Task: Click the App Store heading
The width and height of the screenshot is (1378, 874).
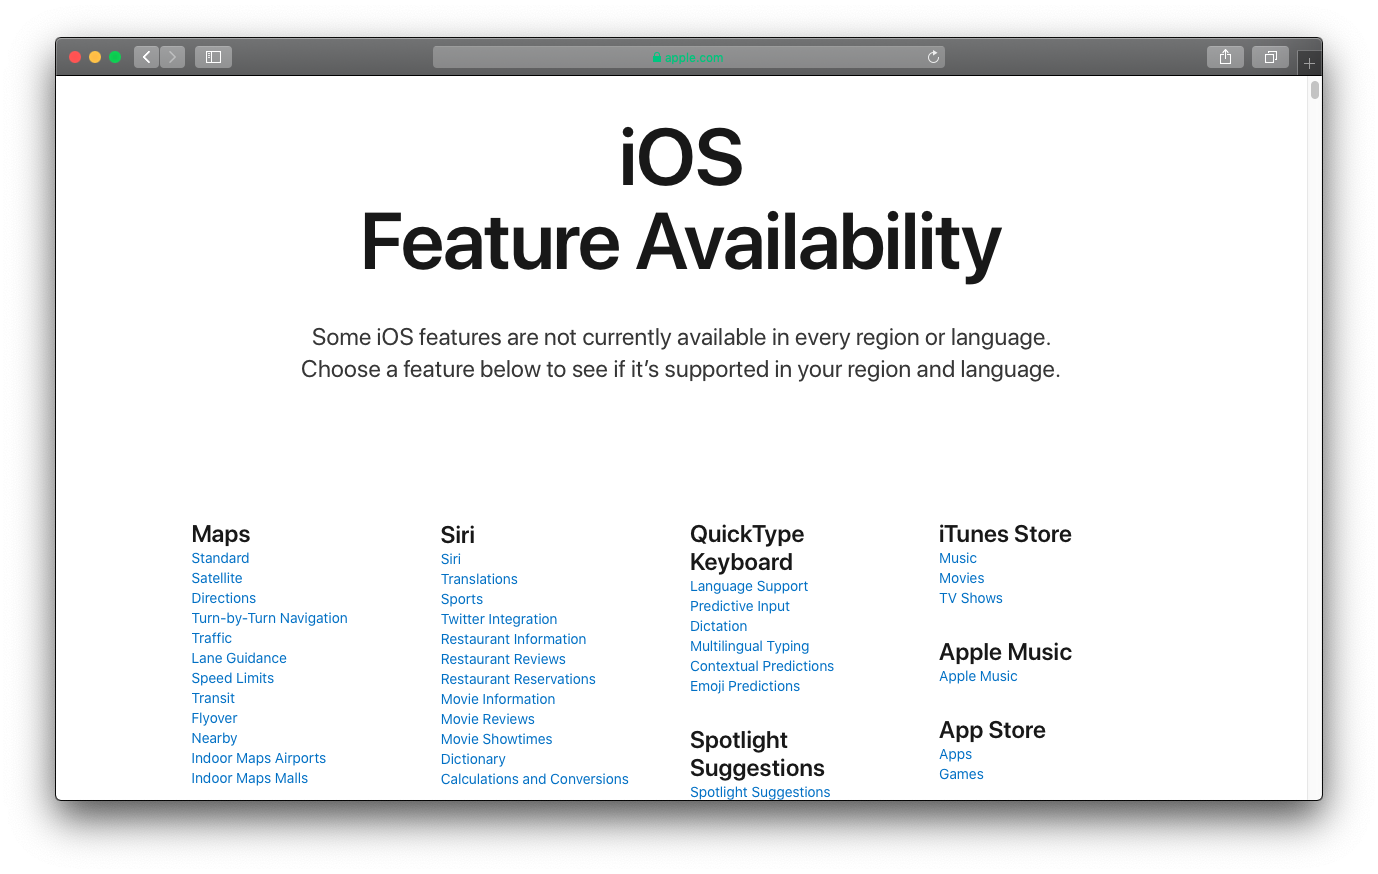Action: click(x=992, y=730)
